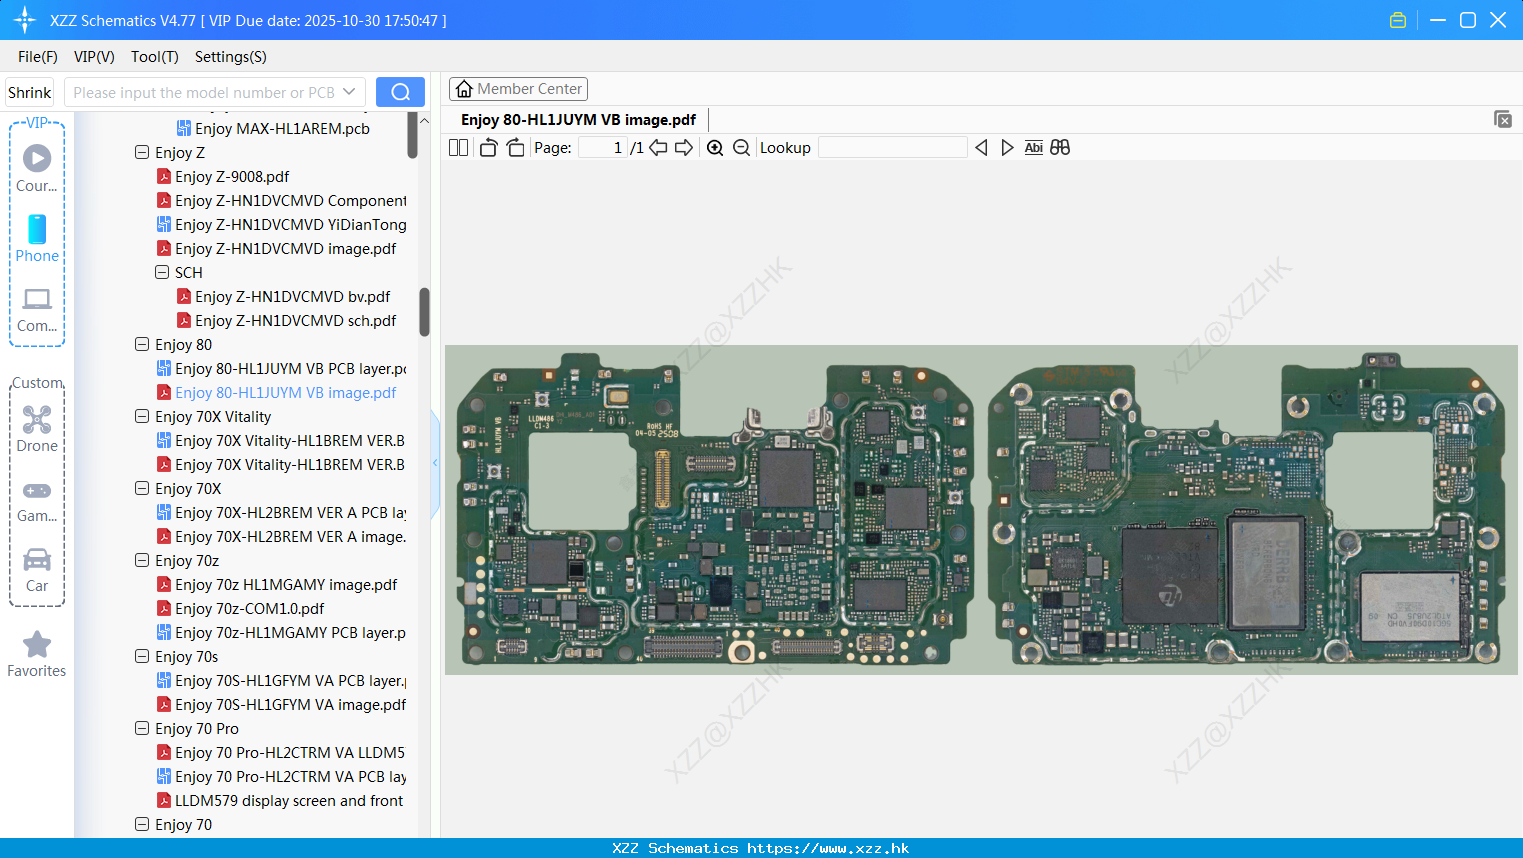Rotate the page clockwise

coord(515,148)
